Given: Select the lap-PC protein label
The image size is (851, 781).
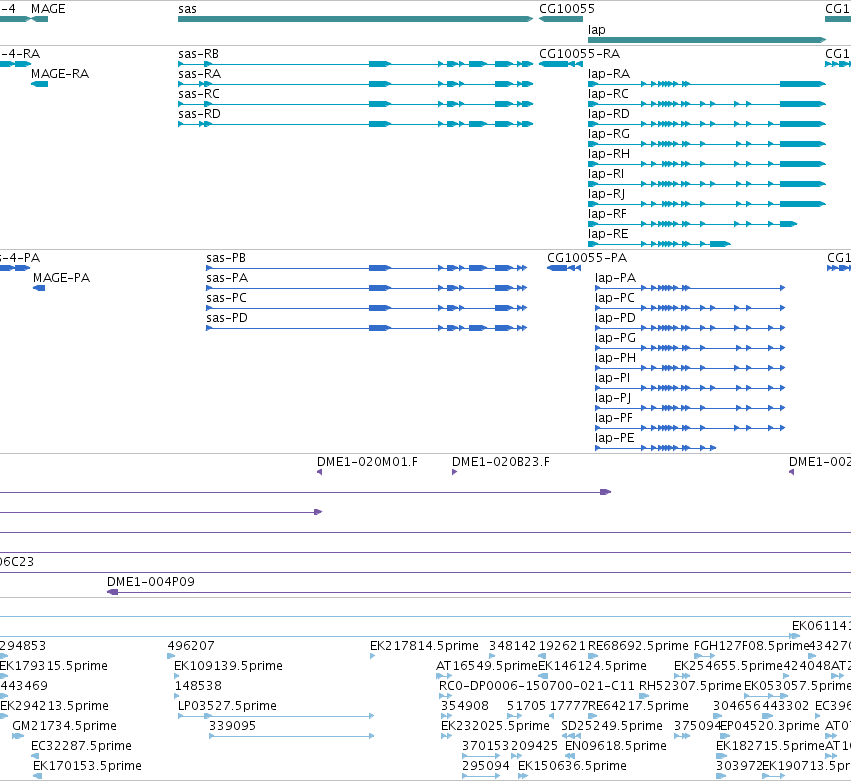Looking at the screenshot, I should click(615, 298).
